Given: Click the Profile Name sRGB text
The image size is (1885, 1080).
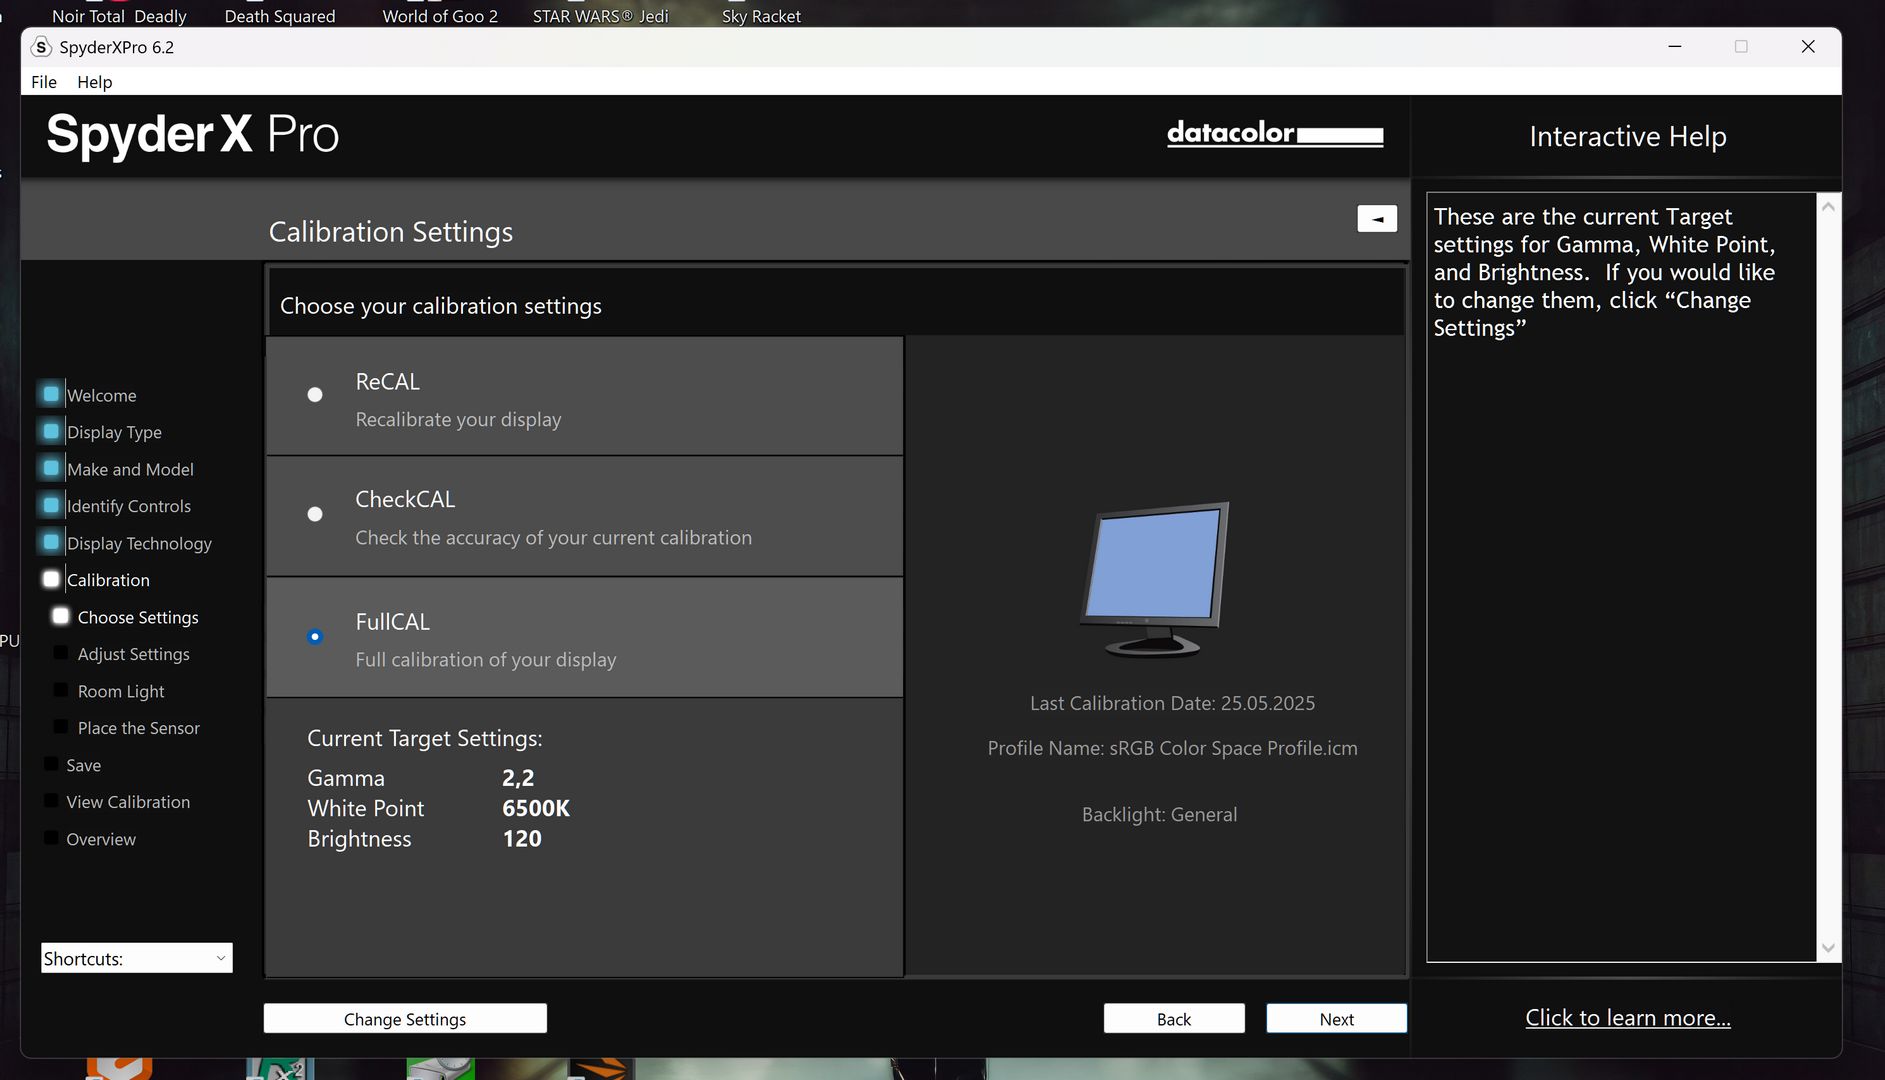Looking at the screenshot, I should tap(1172, 748).
